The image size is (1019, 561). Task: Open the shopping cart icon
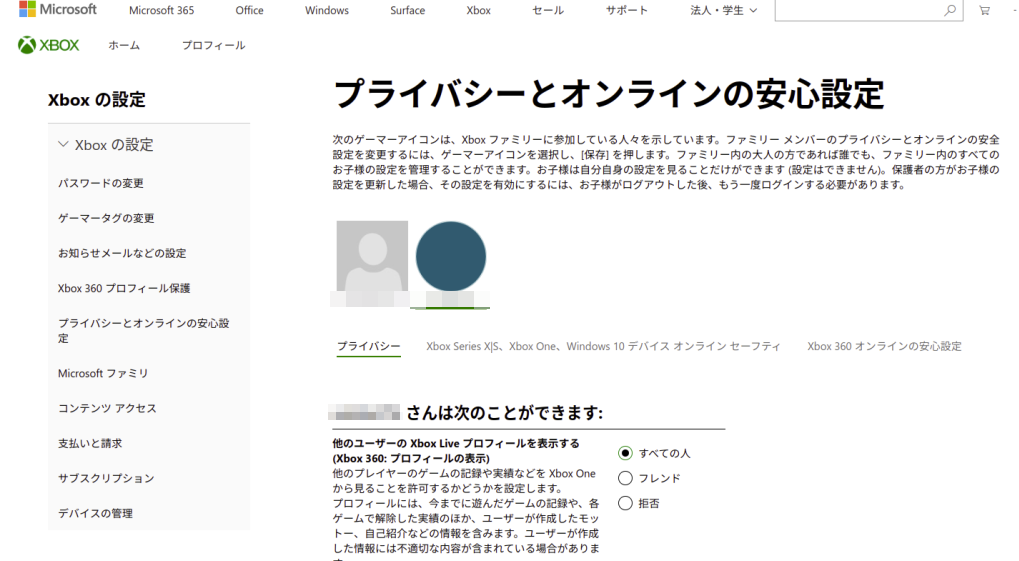tap(985, 10)
